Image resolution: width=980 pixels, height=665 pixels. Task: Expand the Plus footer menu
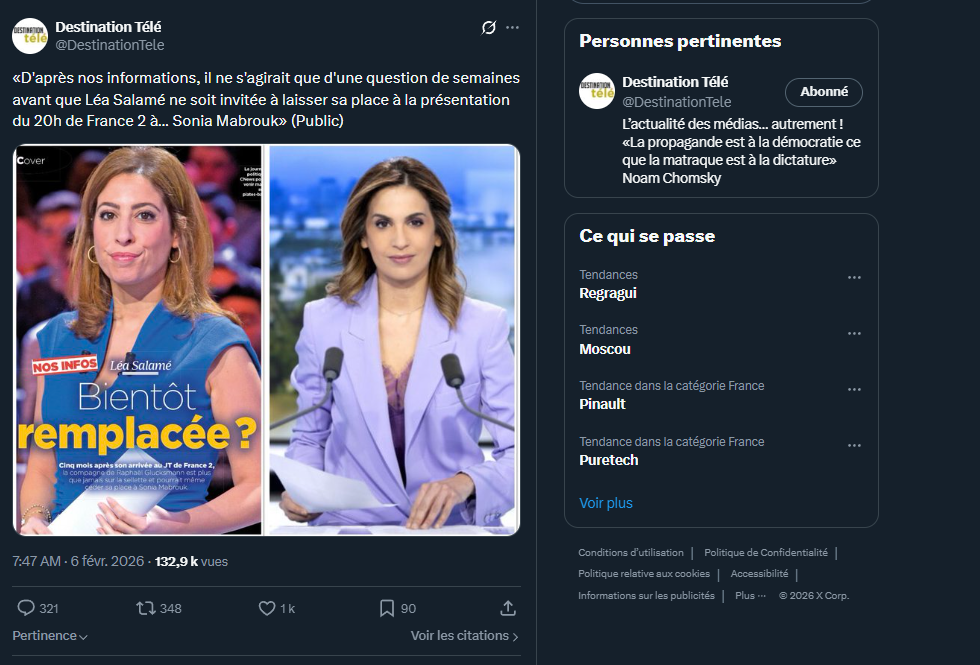pyautogui.click(x=750, y=595)
